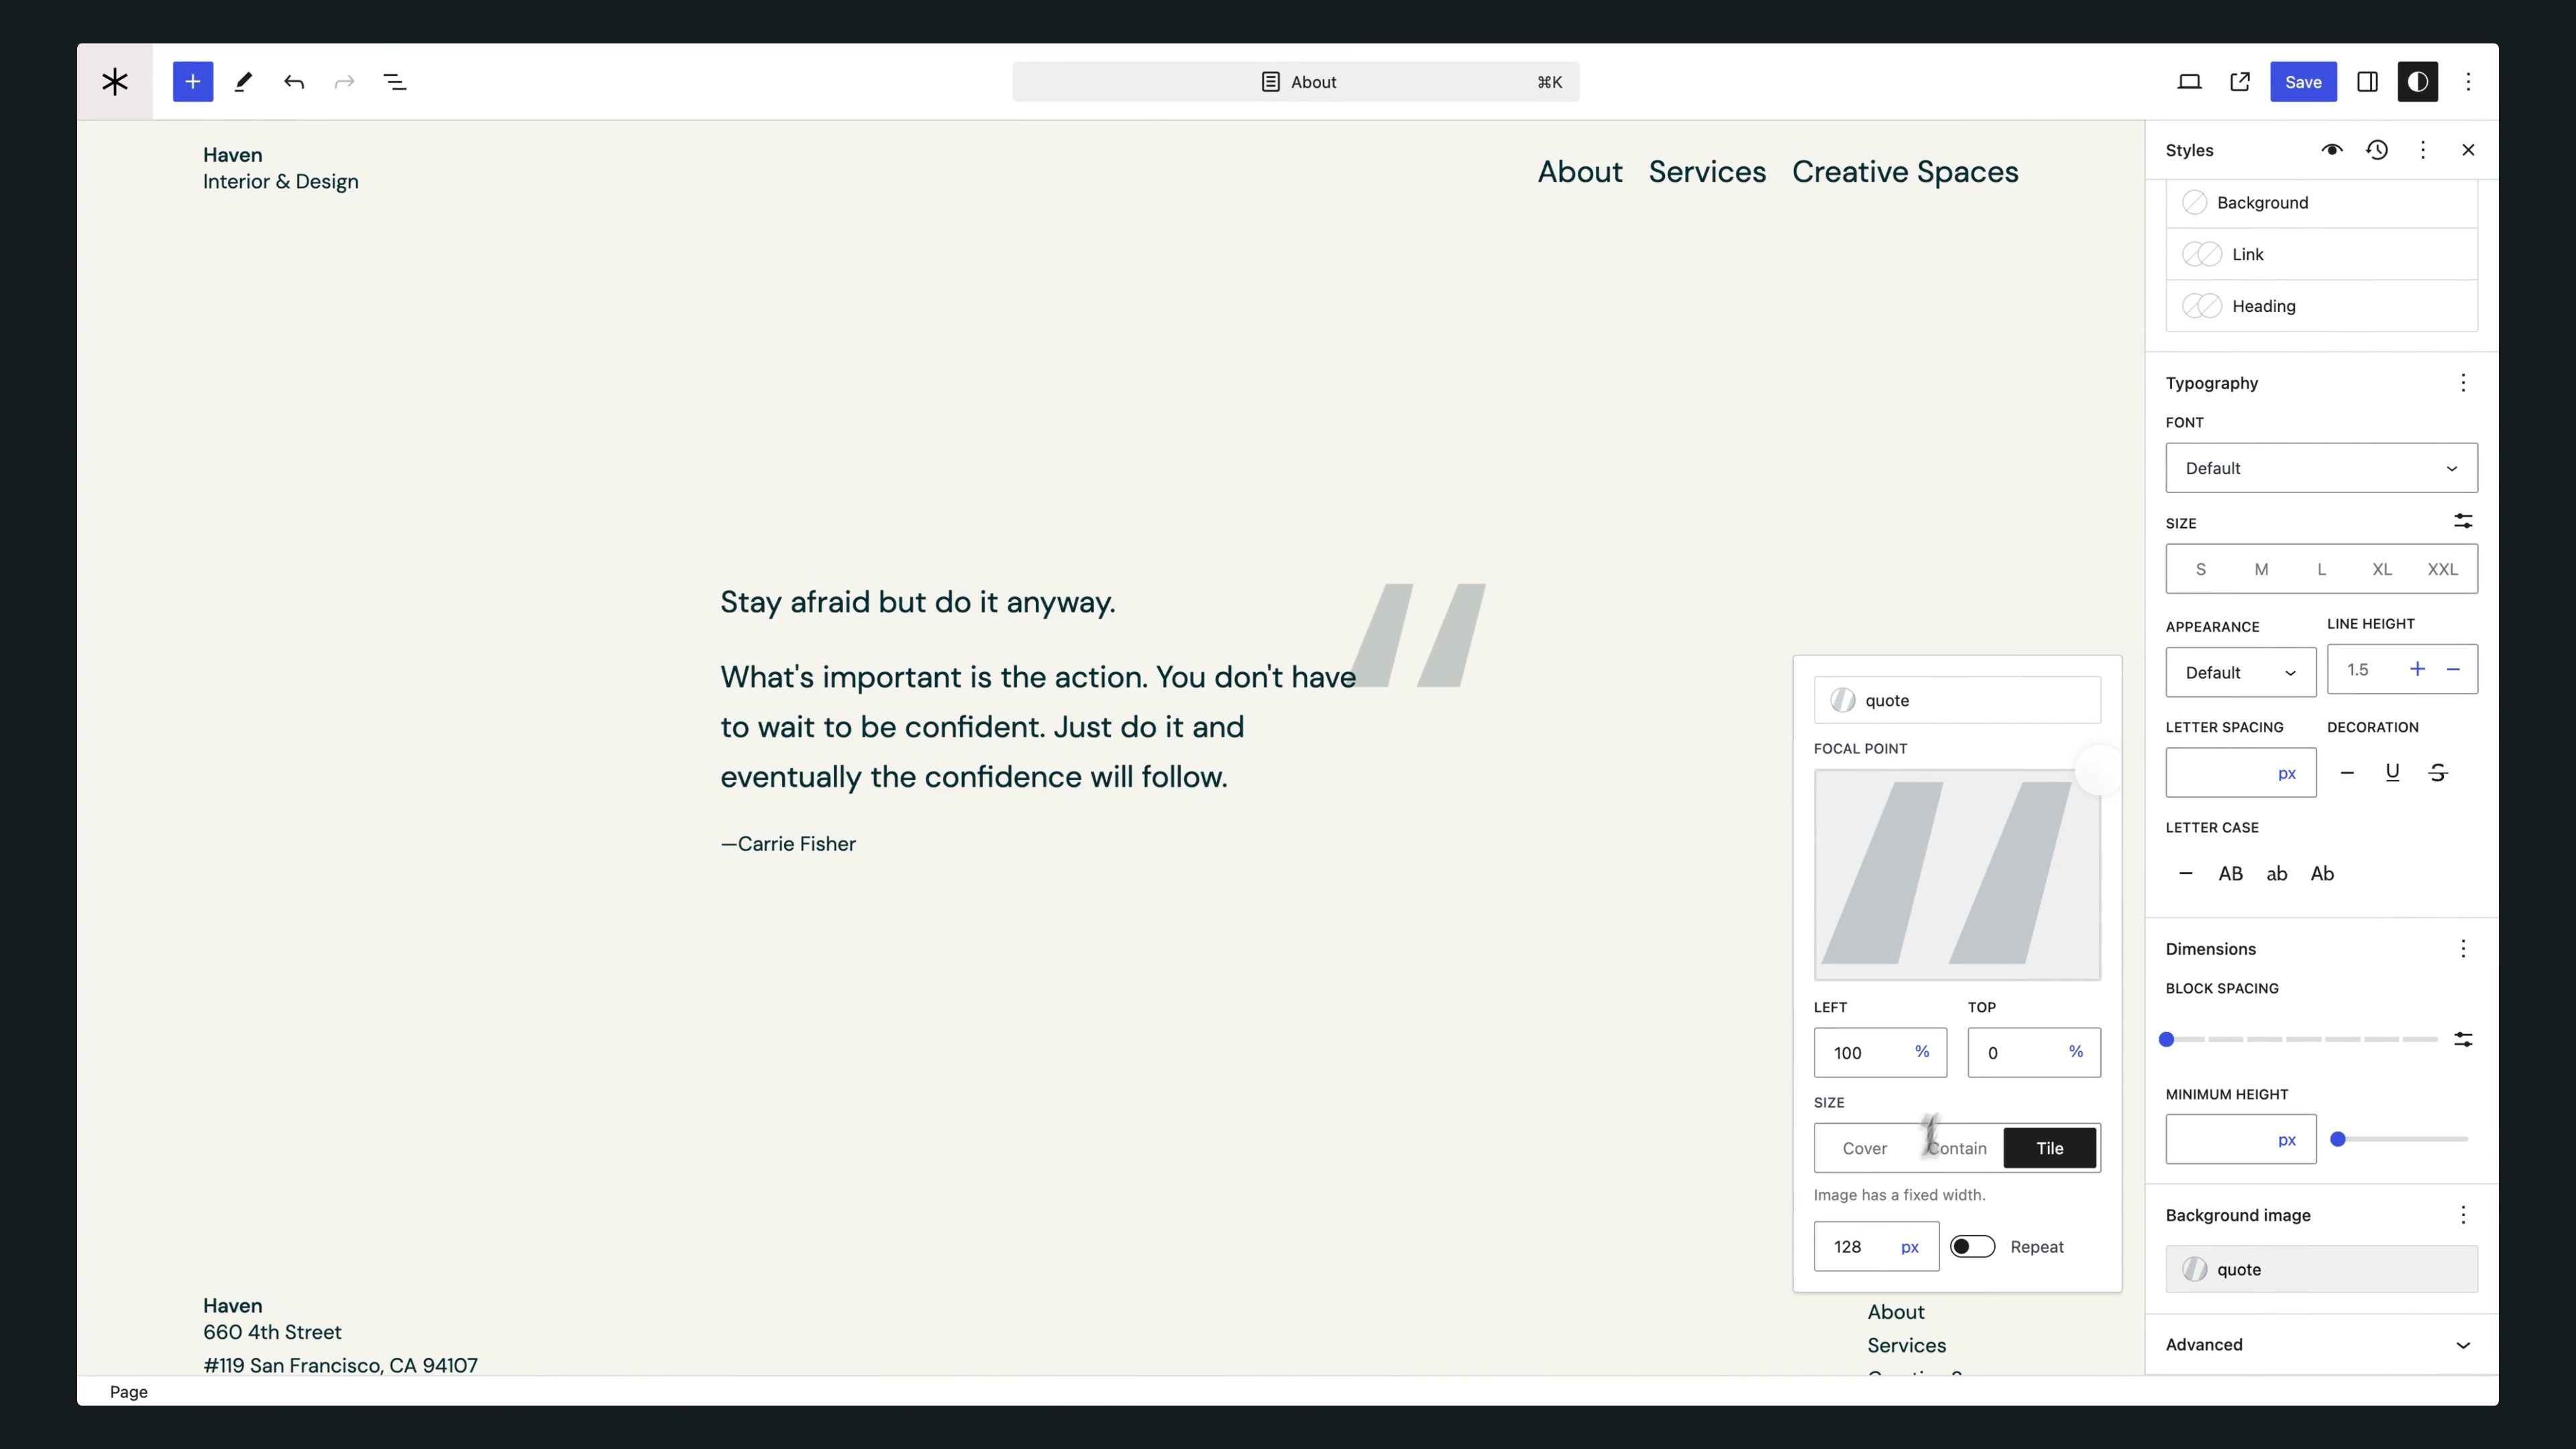Enable the Repeat toggle switch
Image resolution: width=2576 pixels, height=1449 pixels.
click(x=1972, y=1247)
